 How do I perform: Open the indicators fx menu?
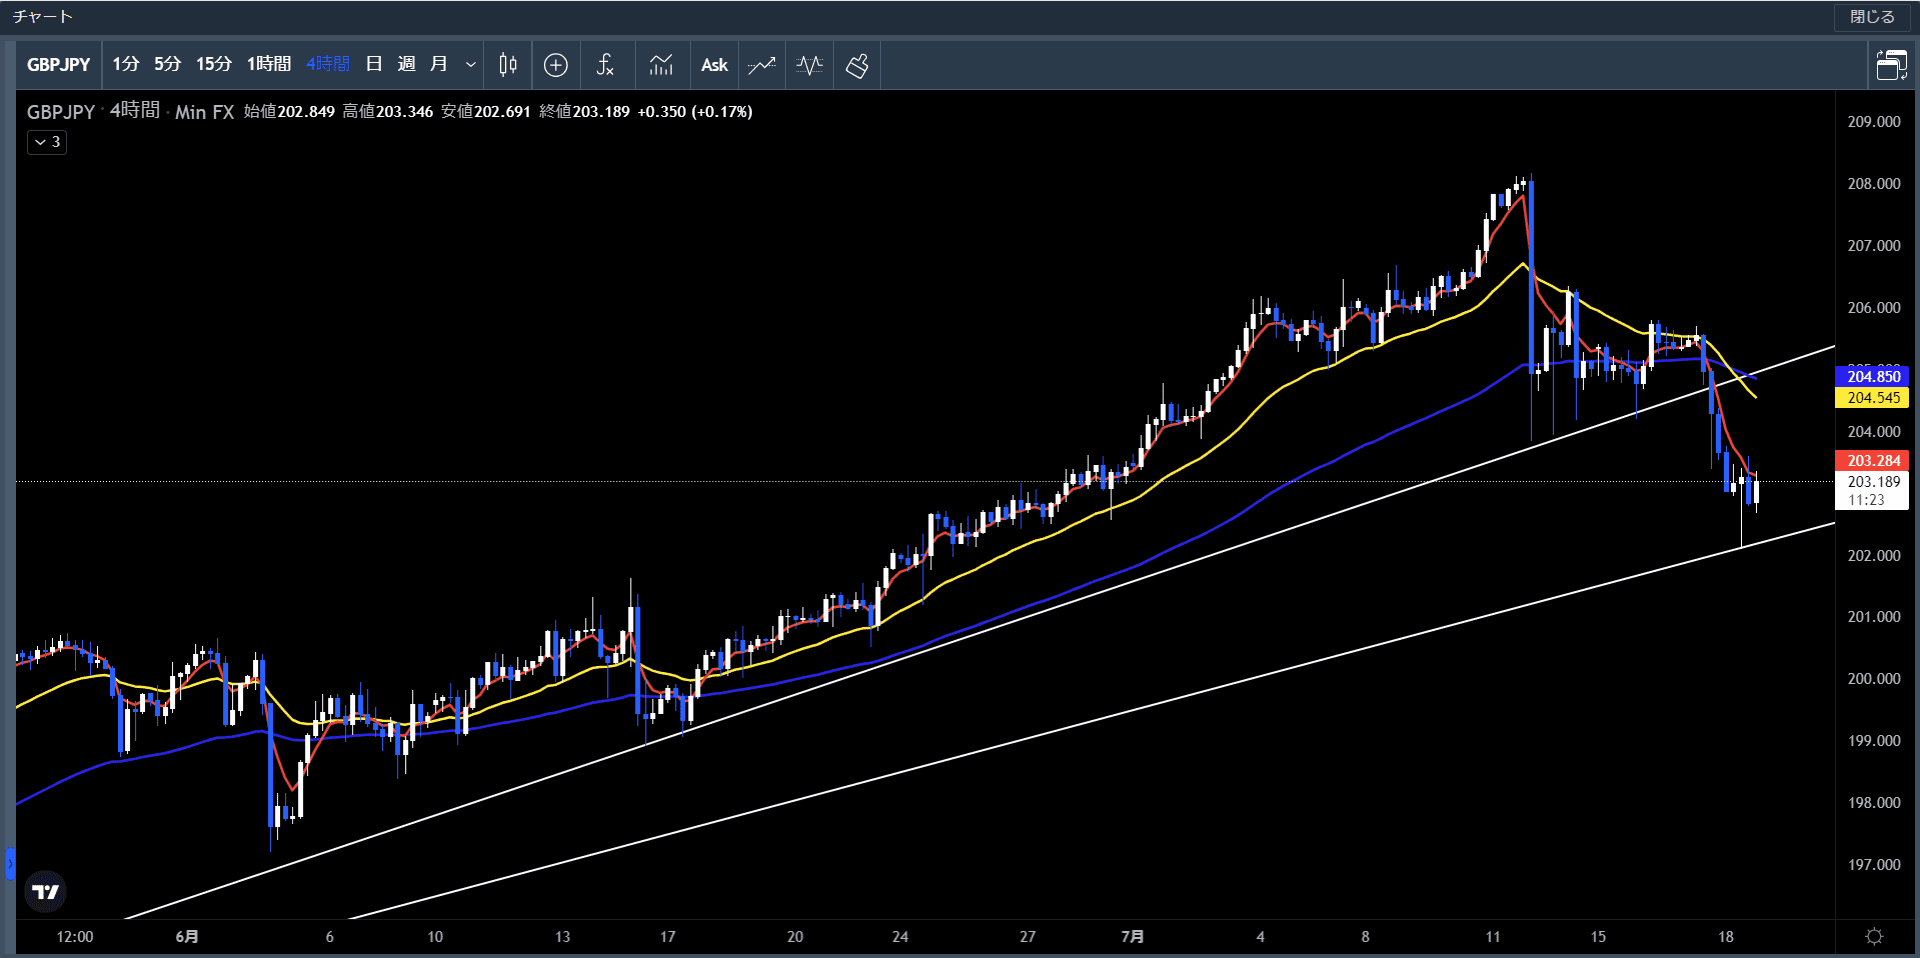click(605, 65)
